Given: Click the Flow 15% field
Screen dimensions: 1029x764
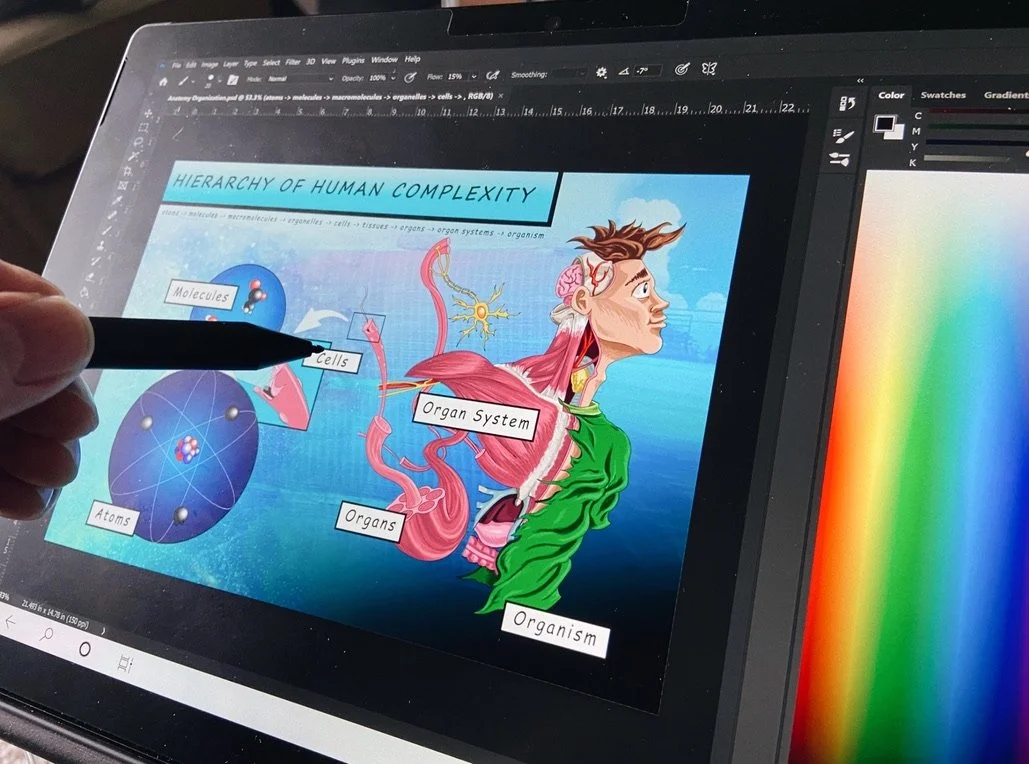Looking at the screenshot, I should tap(457, 76).
